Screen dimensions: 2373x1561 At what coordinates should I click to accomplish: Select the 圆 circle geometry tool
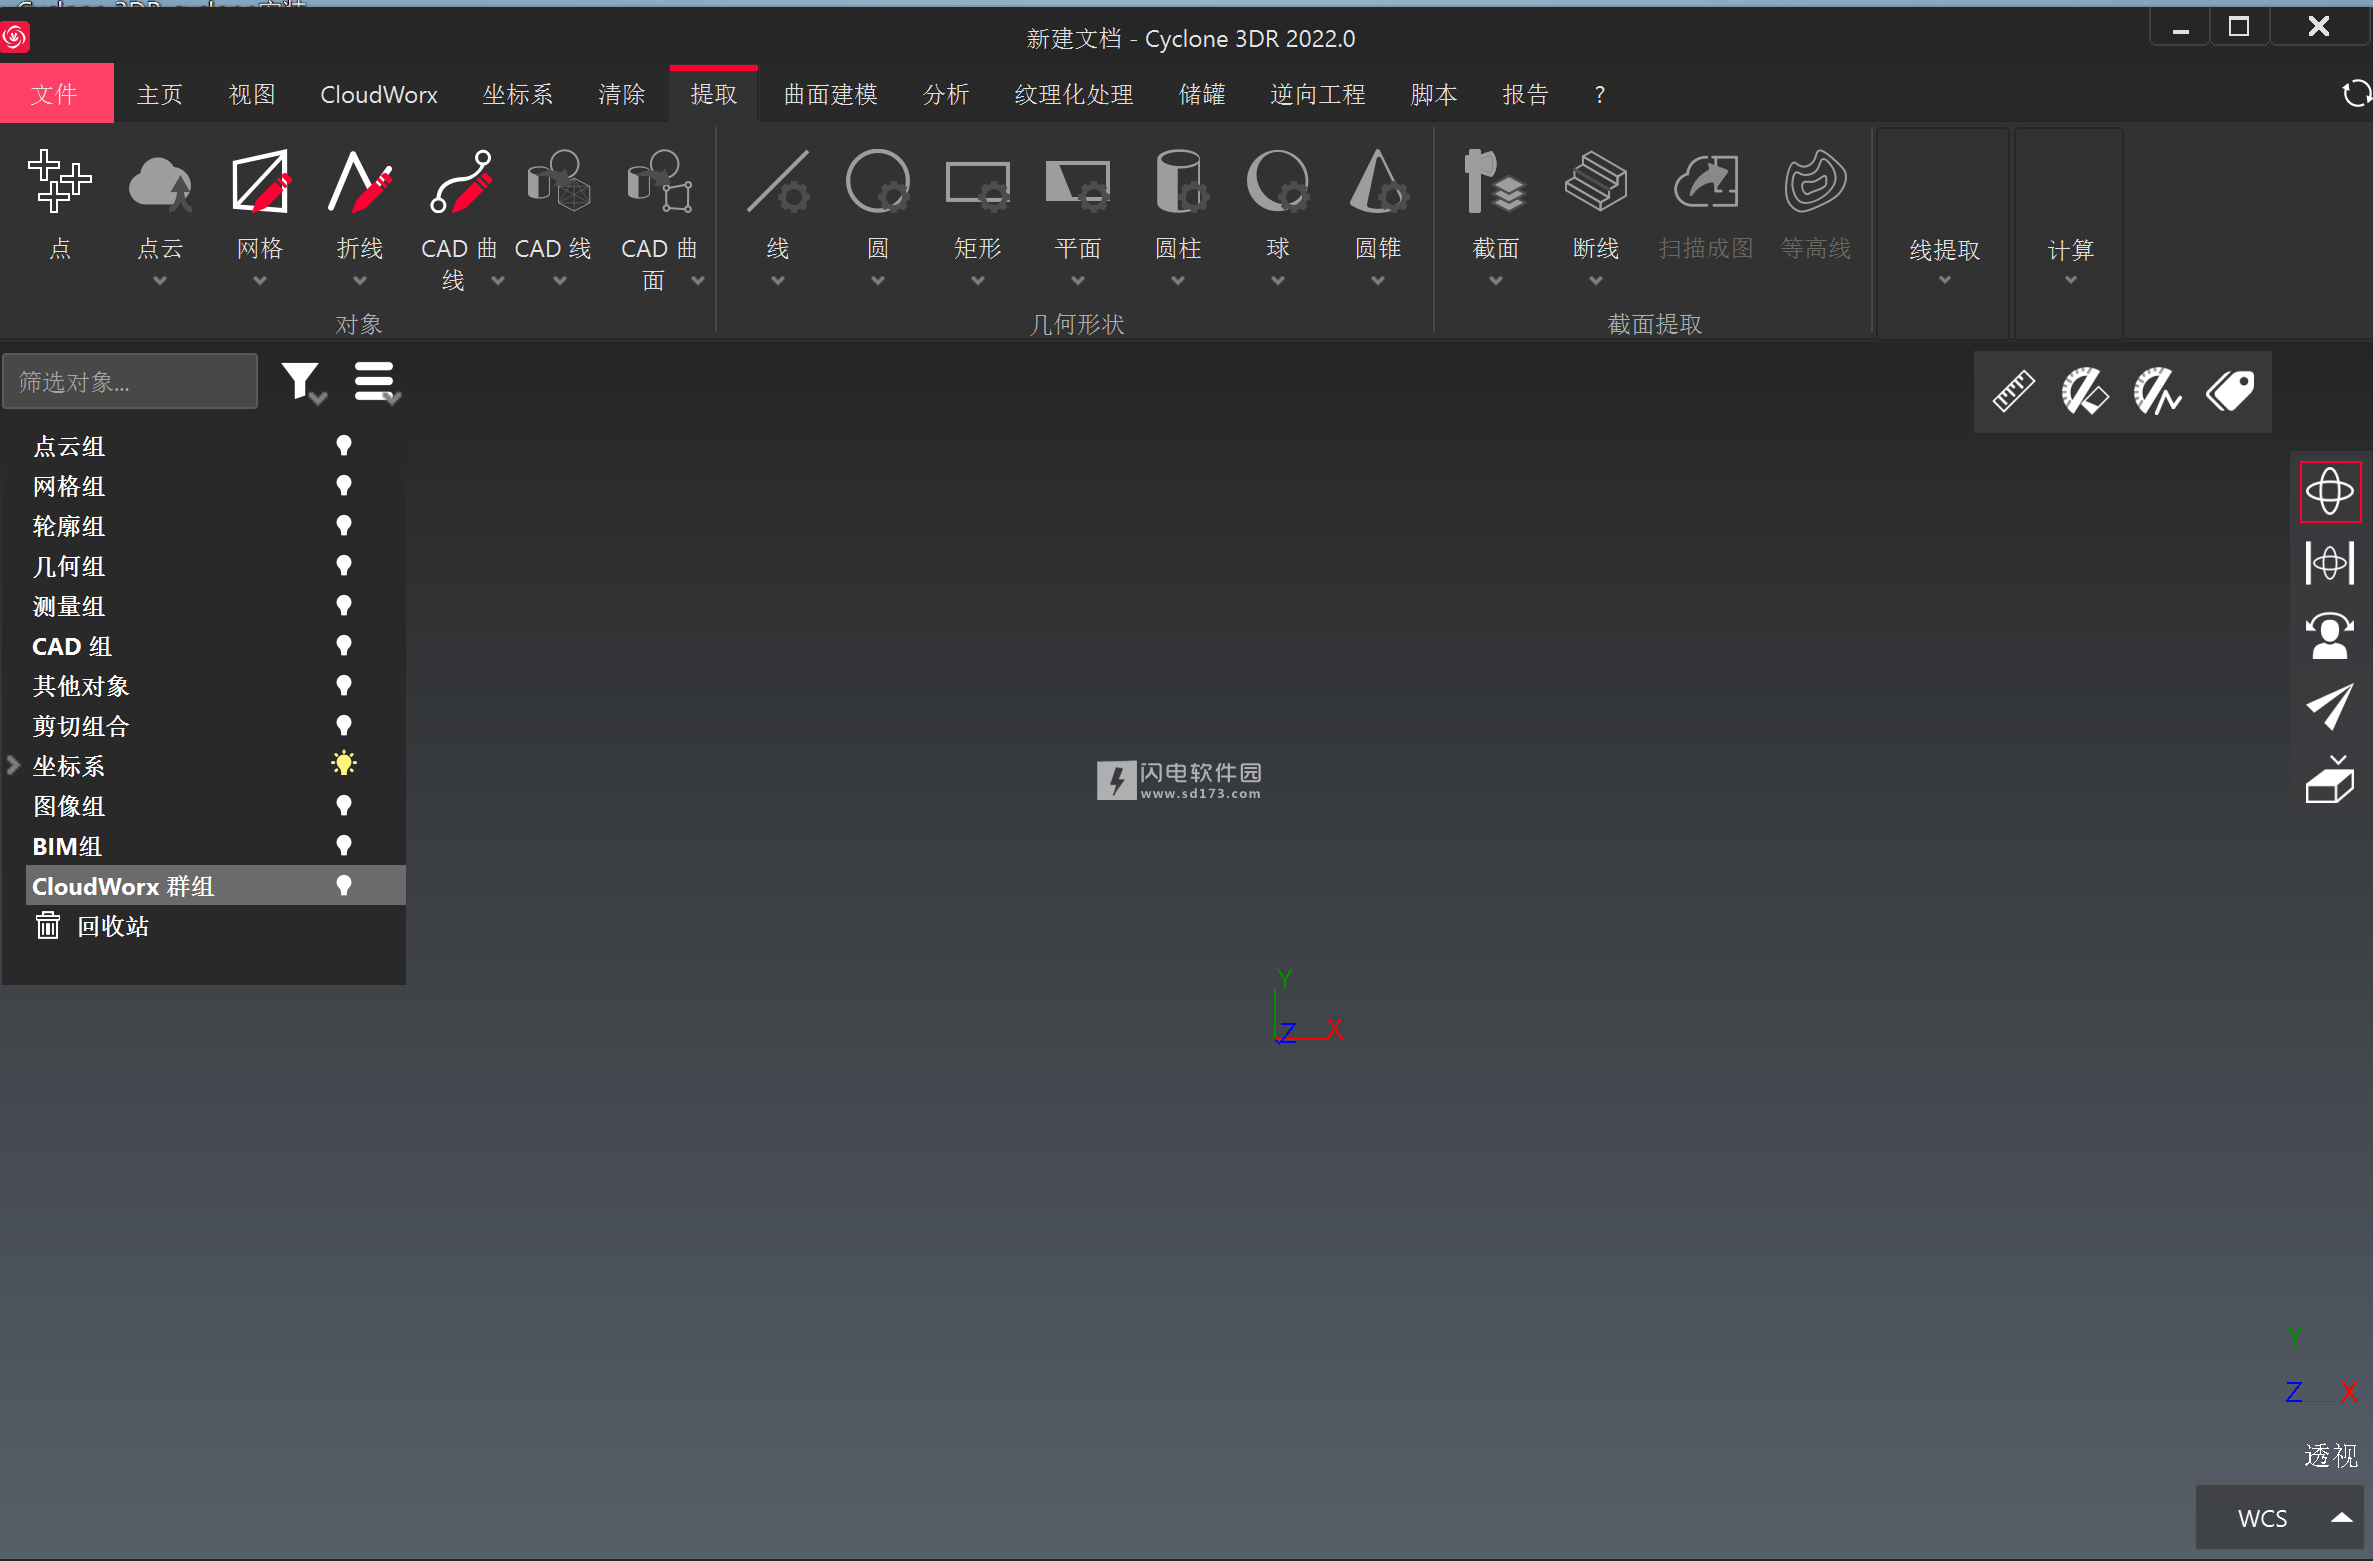pyautogui.click(x=878, y=182)
